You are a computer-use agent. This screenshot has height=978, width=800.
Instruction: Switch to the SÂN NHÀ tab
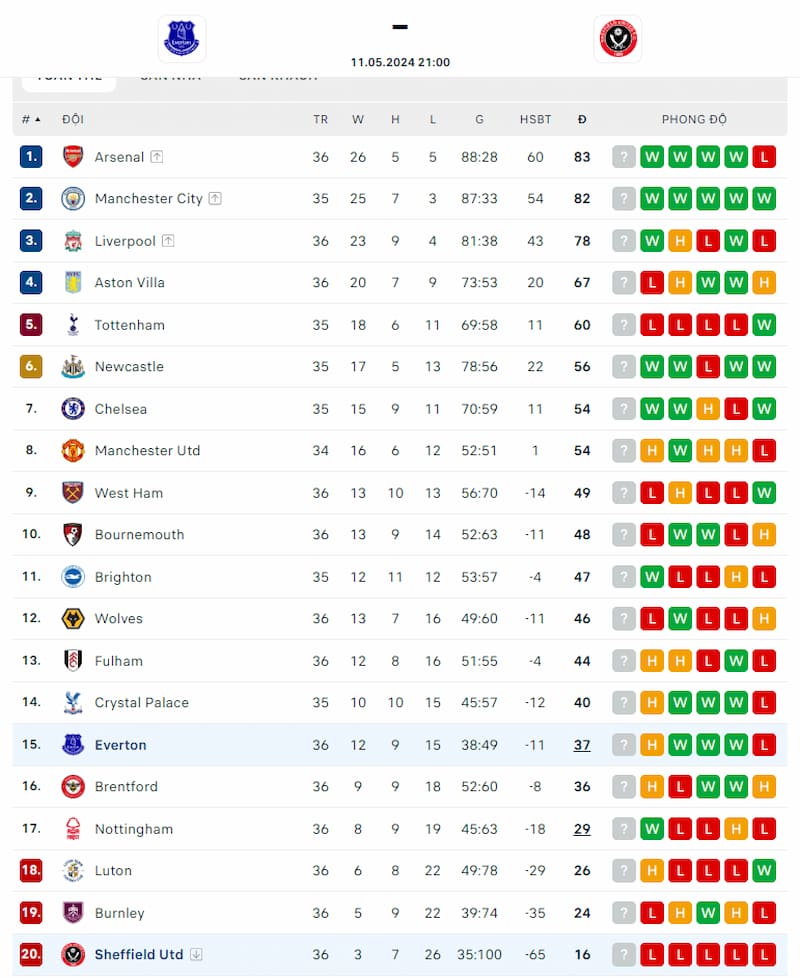pos(173,74)
